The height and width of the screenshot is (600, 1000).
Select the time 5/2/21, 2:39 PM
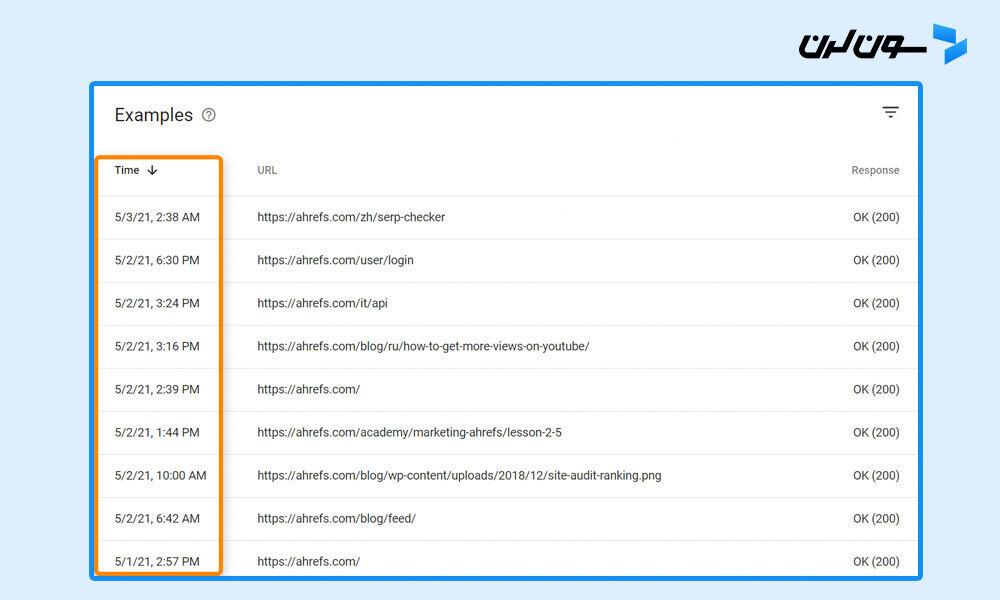157,389
